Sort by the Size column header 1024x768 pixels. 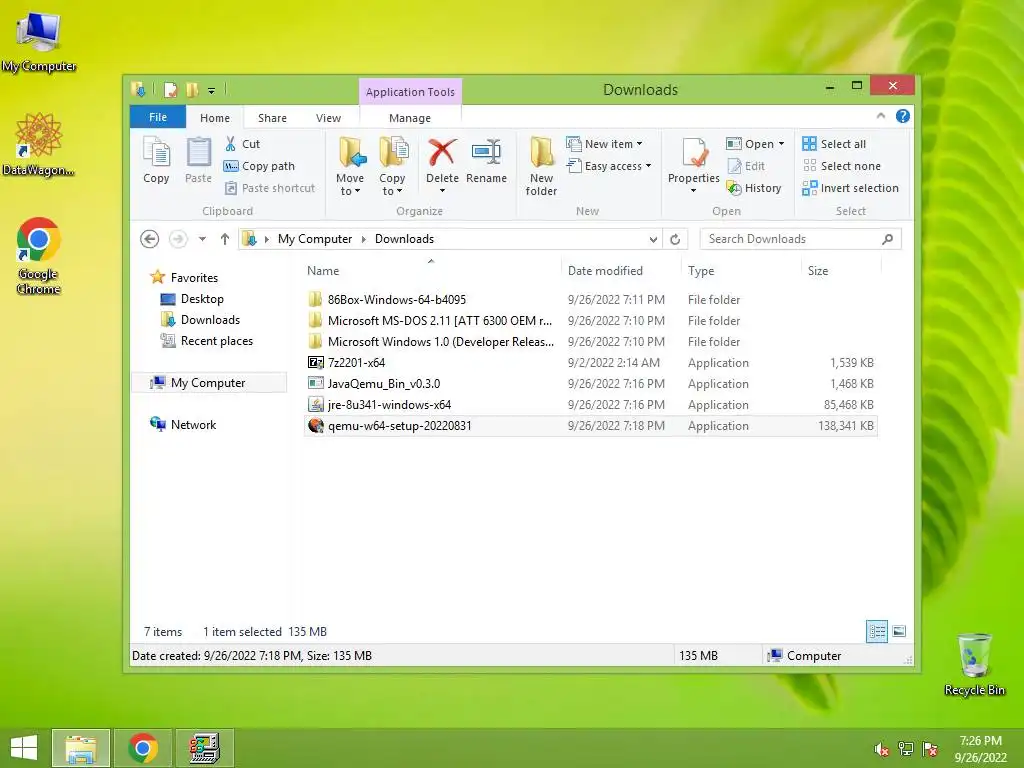pyautogui.click(x=841, y=270)
